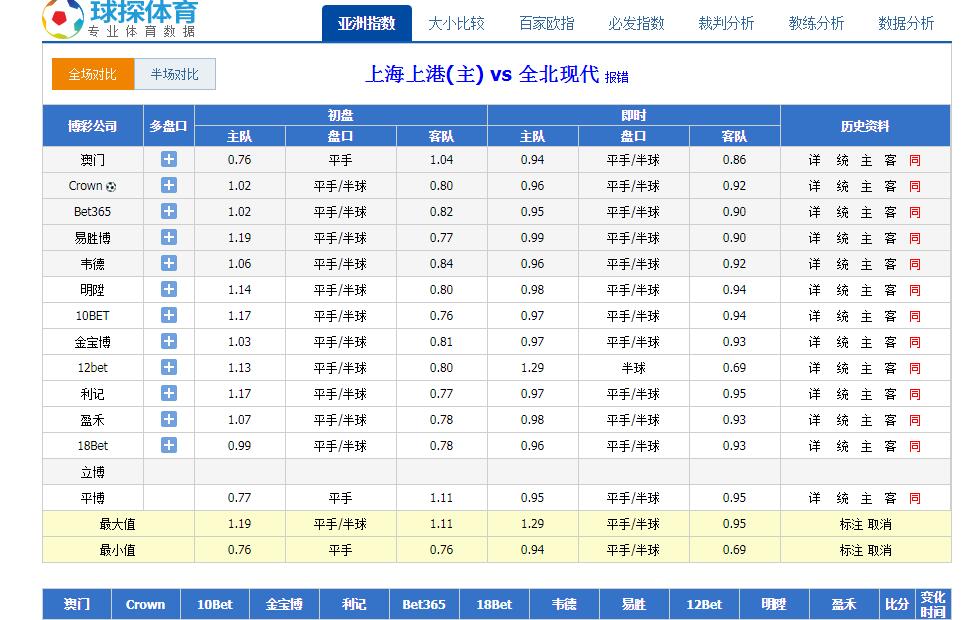
Task: Click 变化时间 header in bottom table
Action: tap(933, 605)
